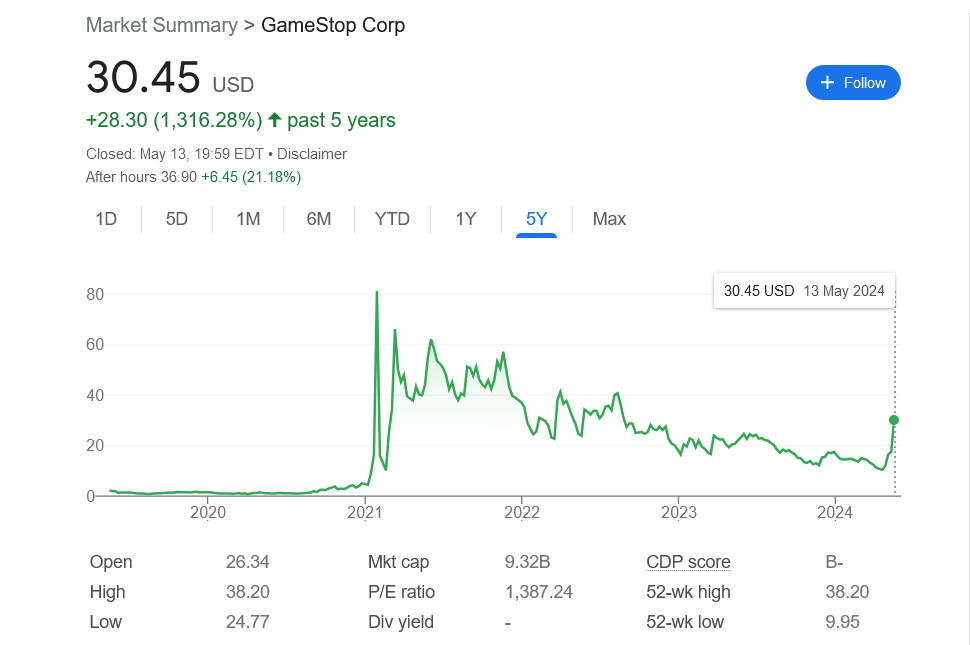The height and width of the screenshot is (645, 970).
Task: Switch chart to the 6M range
Action: [319, 219]
